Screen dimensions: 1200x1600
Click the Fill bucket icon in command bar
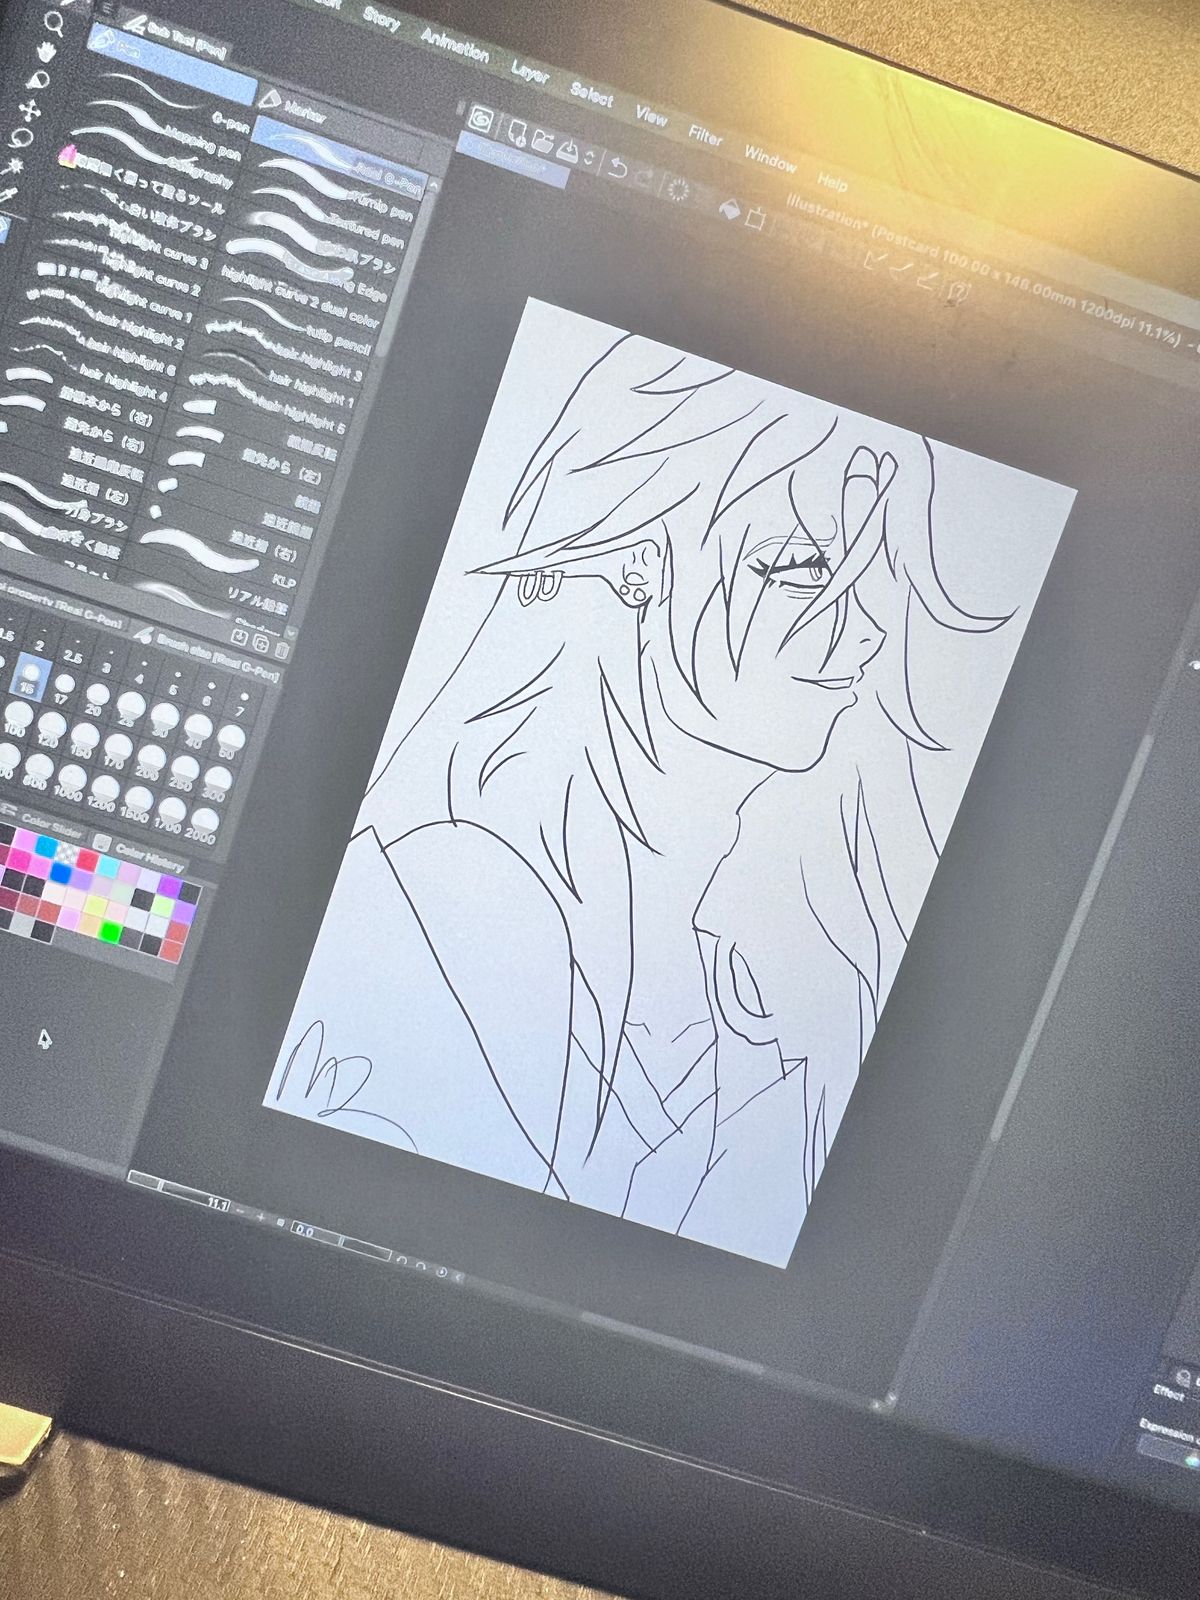[730, 209]
